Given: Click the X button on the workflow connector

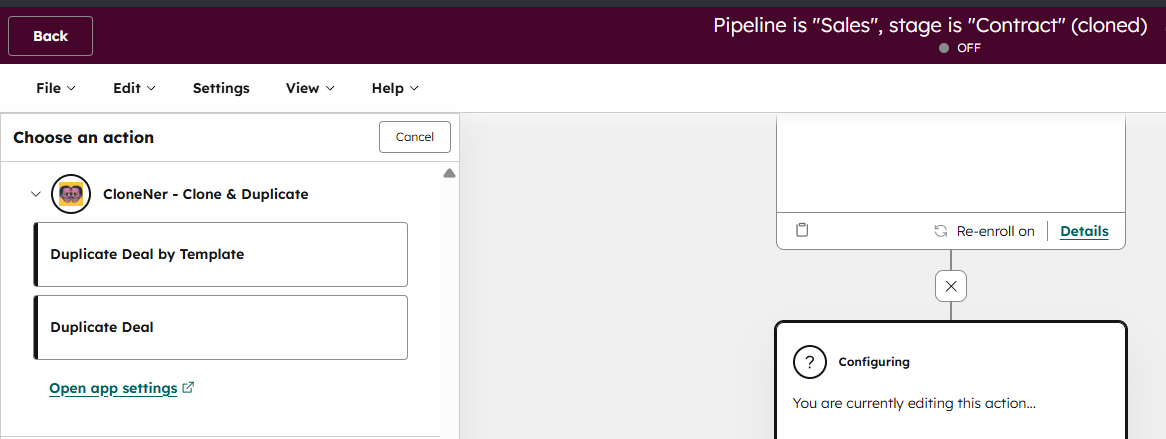Looking at the screenshot, I should click(x=951, y=287).
